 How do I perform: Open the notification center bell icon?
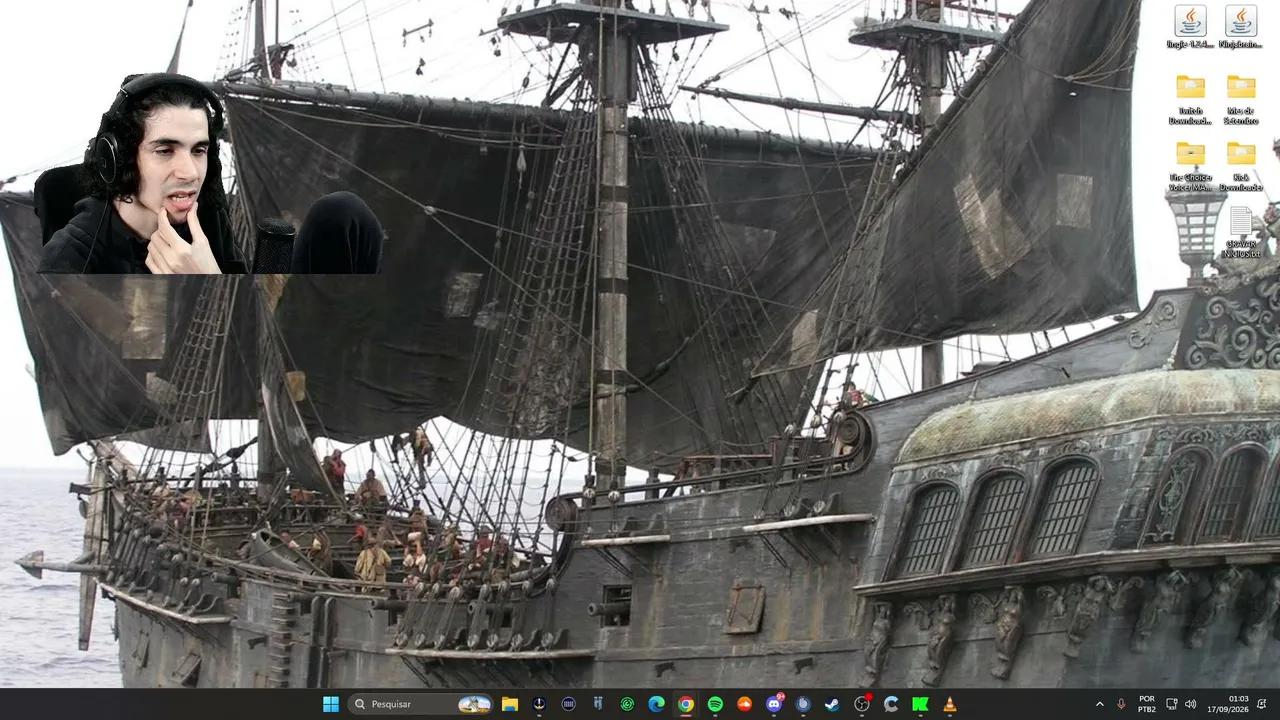point(1262,704)
